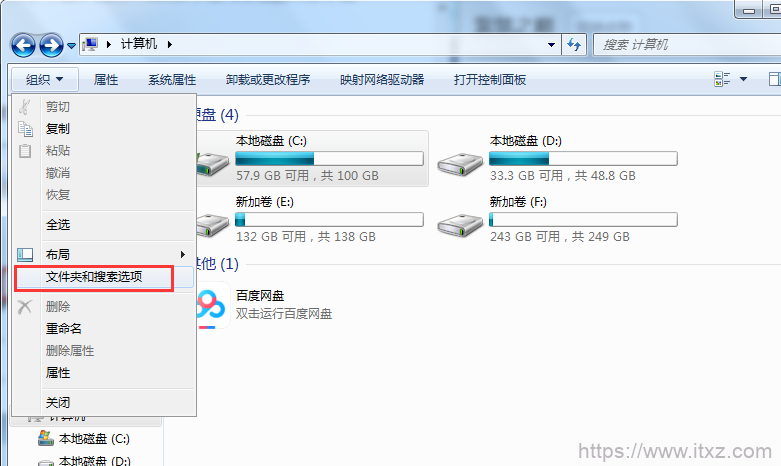Click the Back navigation arrow
This screenshot has width=781, height=466.
pos(23,46)
